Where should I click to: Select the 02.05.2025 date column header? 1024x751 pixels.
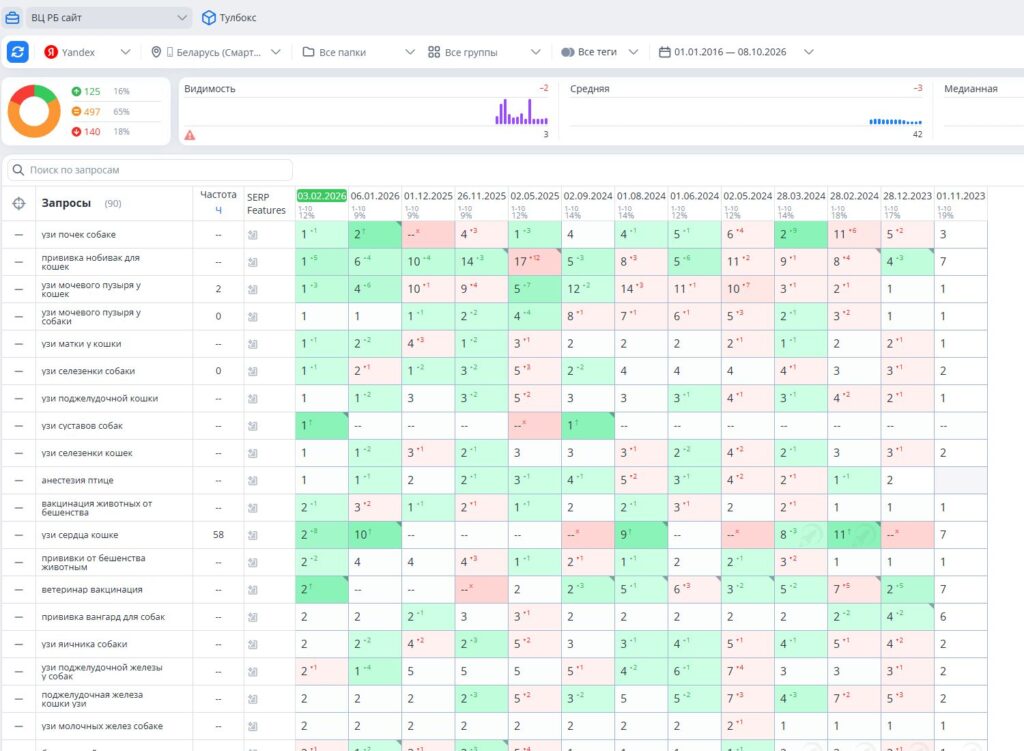[535, 196]
